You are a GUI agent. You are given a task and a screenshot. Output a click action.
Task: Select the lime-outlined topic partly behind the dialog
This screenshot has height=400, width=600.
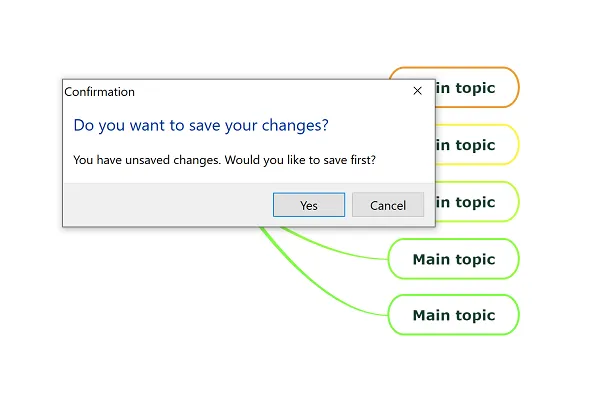coord(476,202)
